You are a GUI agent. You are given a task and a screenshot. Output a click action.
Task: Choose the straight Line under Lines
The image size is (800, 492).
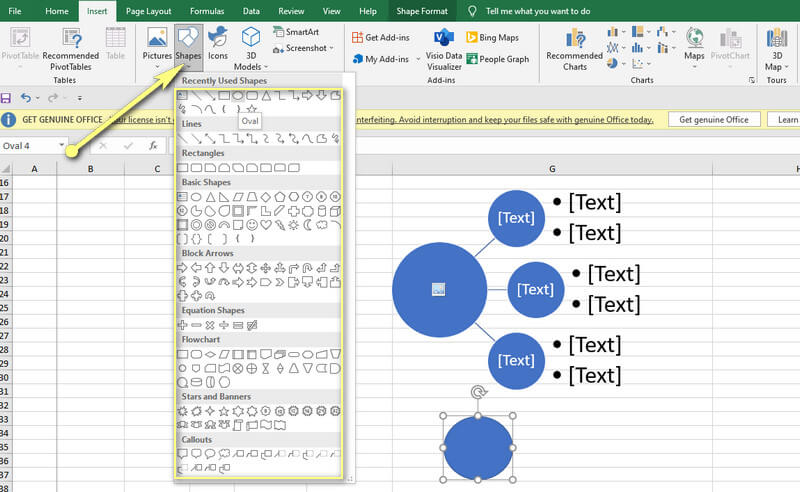pos(182,138)
